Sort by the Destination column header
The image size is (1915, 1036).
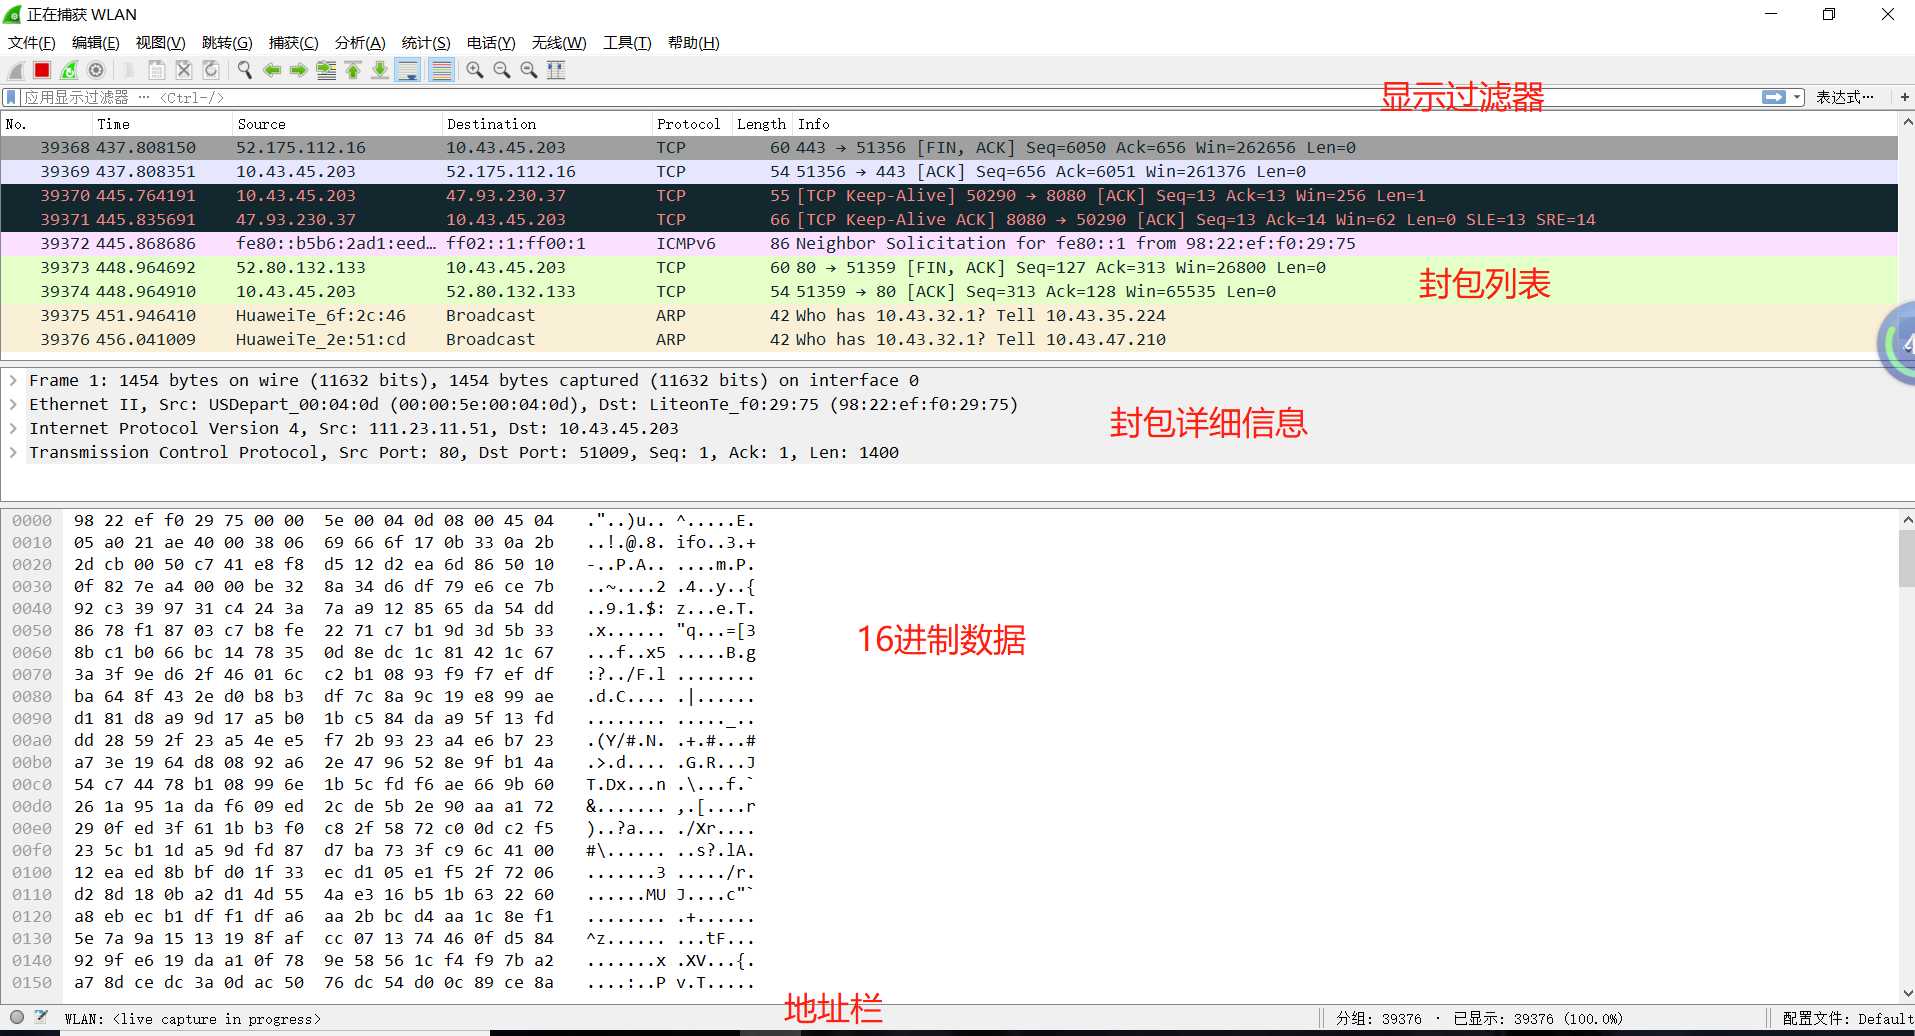pos(546,124)
